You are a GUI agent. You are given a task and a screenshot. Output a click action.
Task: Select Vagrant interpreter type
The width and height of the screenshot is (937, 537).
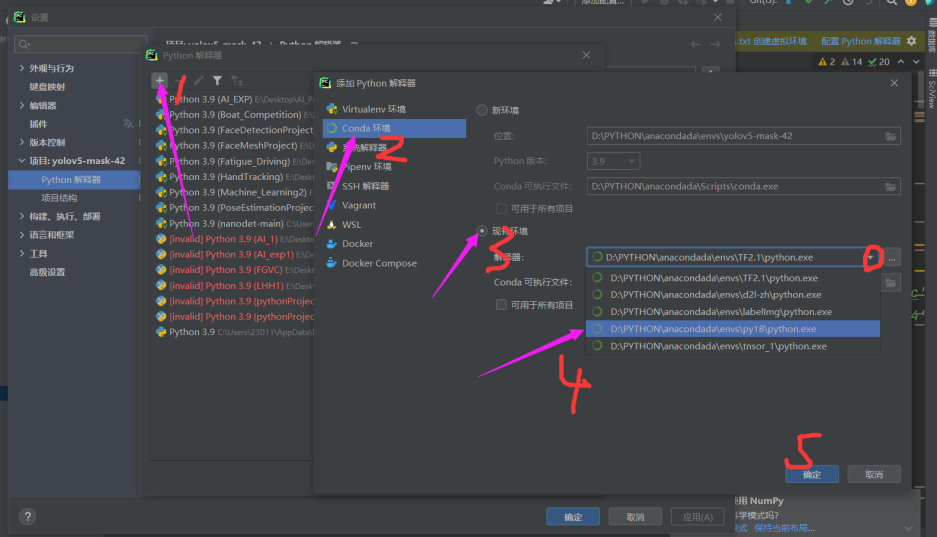(x=394, y=205)
